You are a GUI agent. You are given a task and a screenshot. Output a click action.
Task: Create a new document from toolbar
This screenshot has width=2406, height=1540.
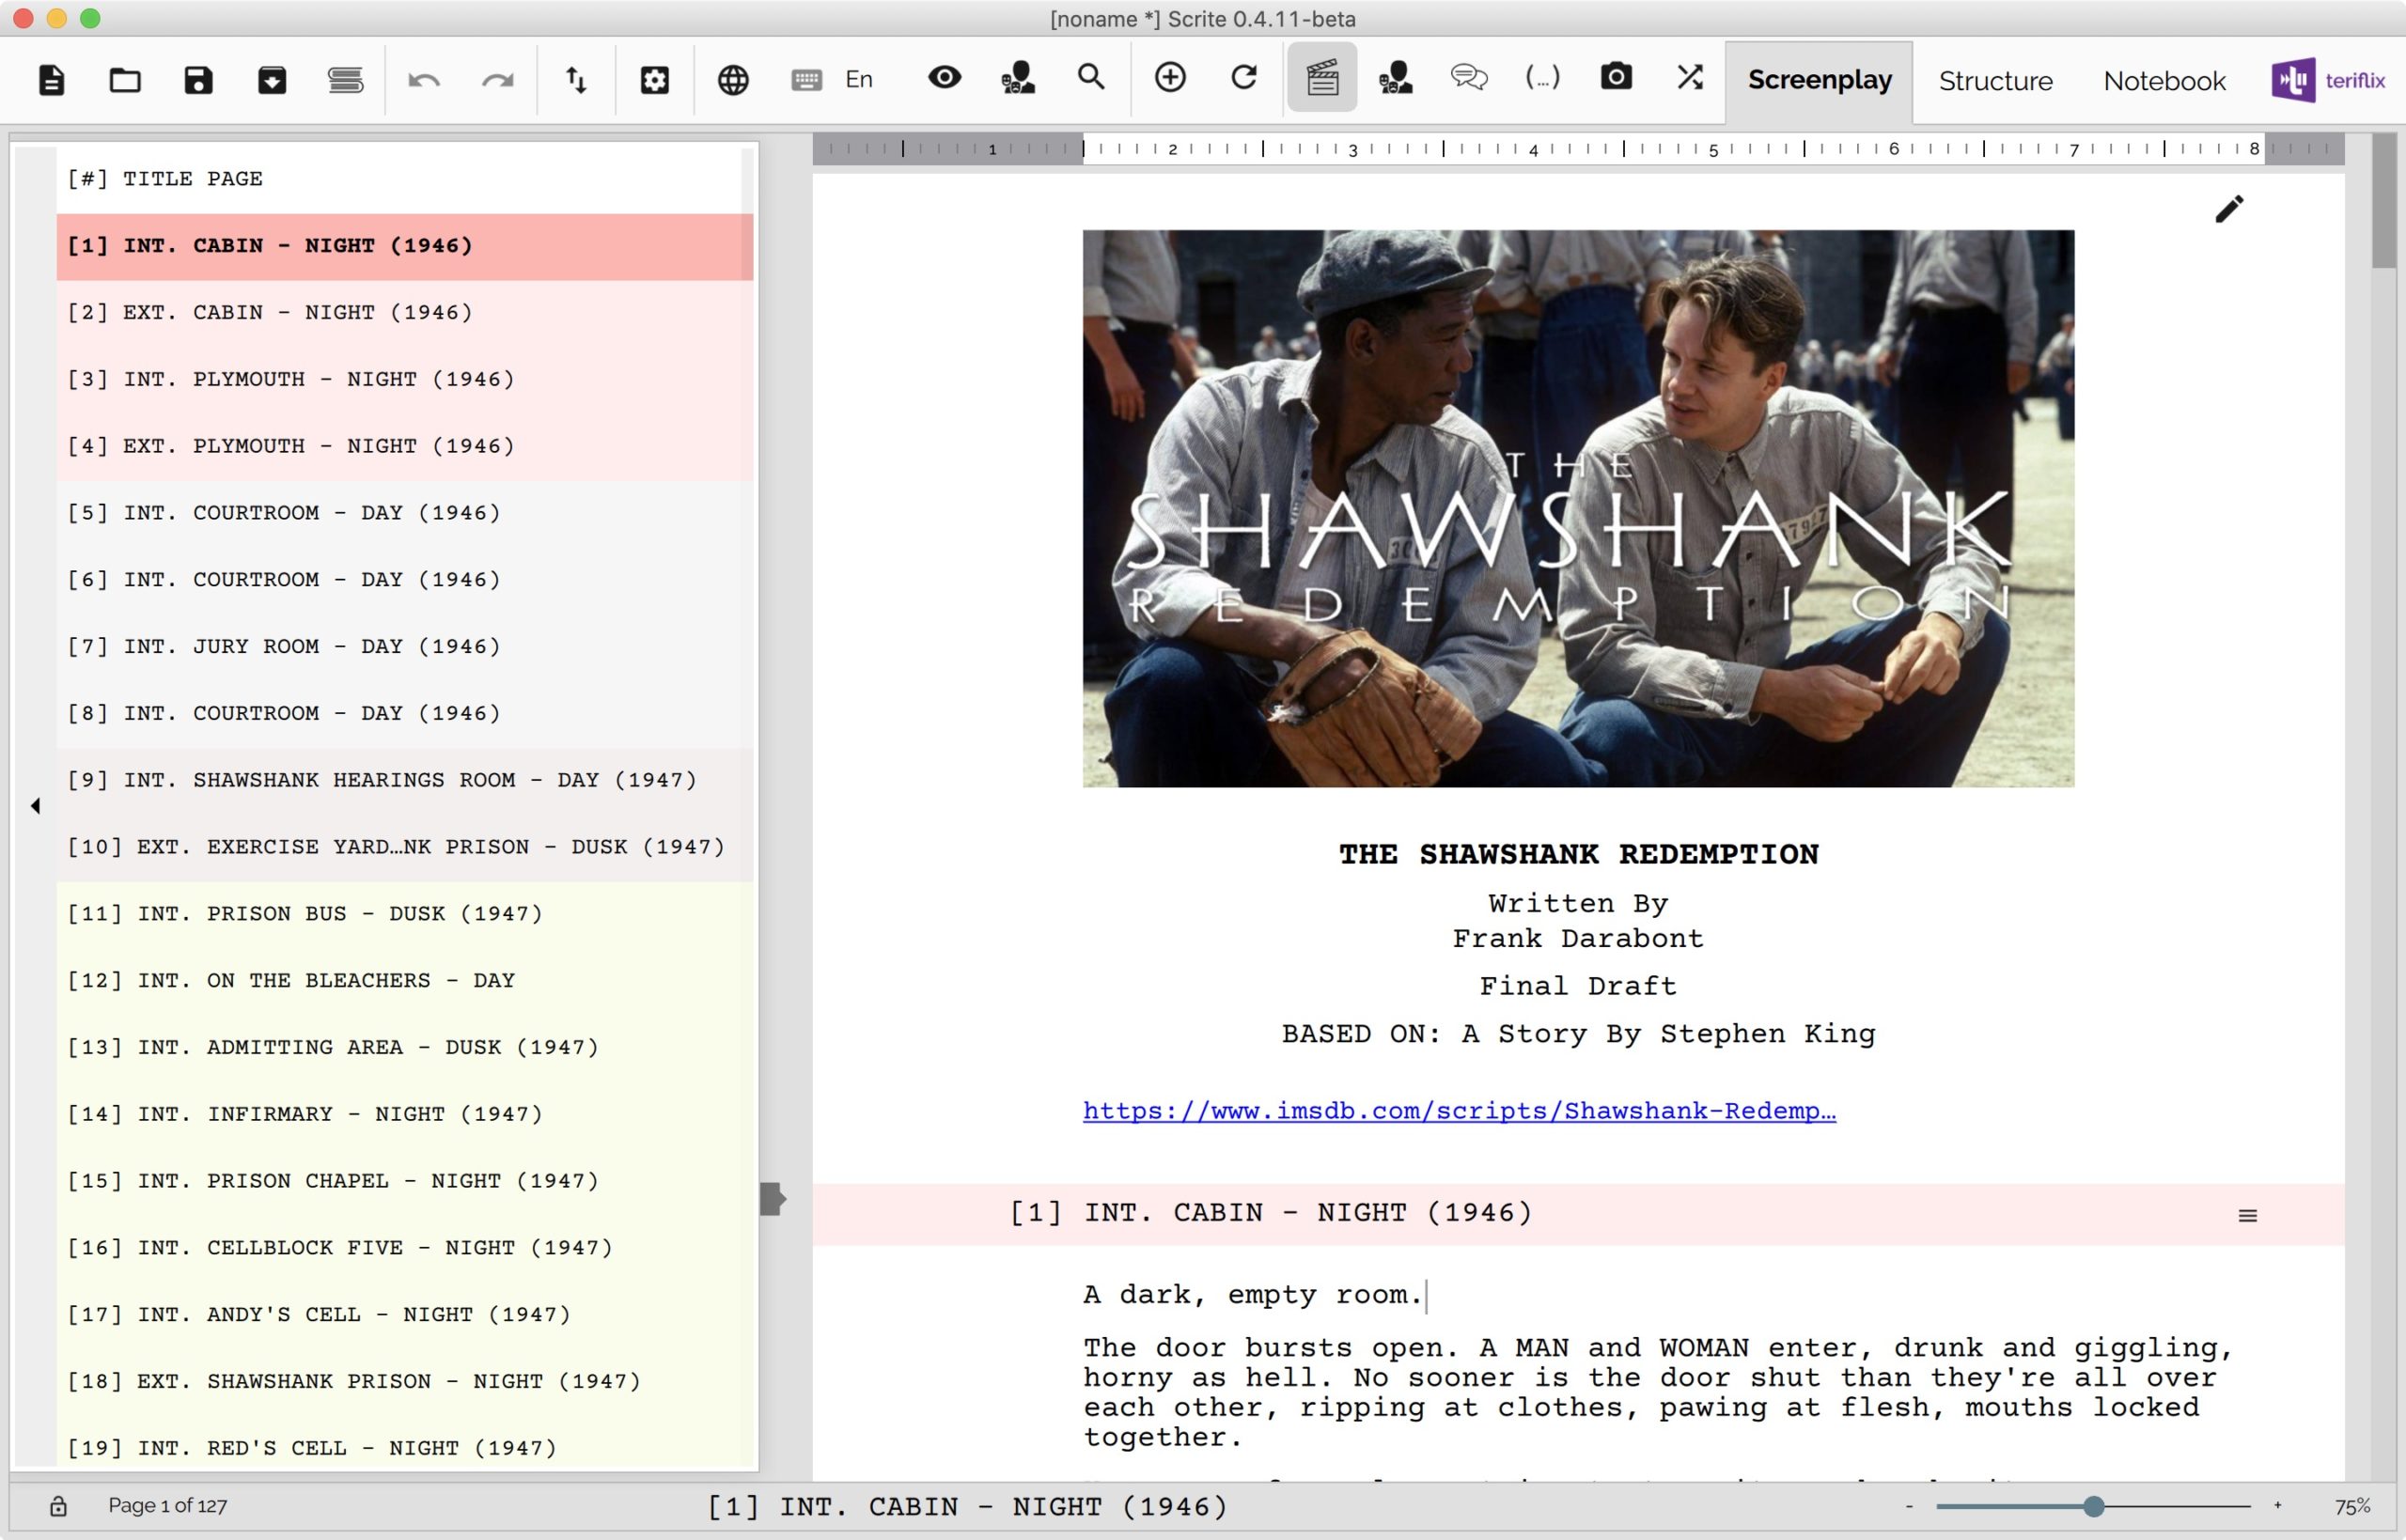(51, 79)
